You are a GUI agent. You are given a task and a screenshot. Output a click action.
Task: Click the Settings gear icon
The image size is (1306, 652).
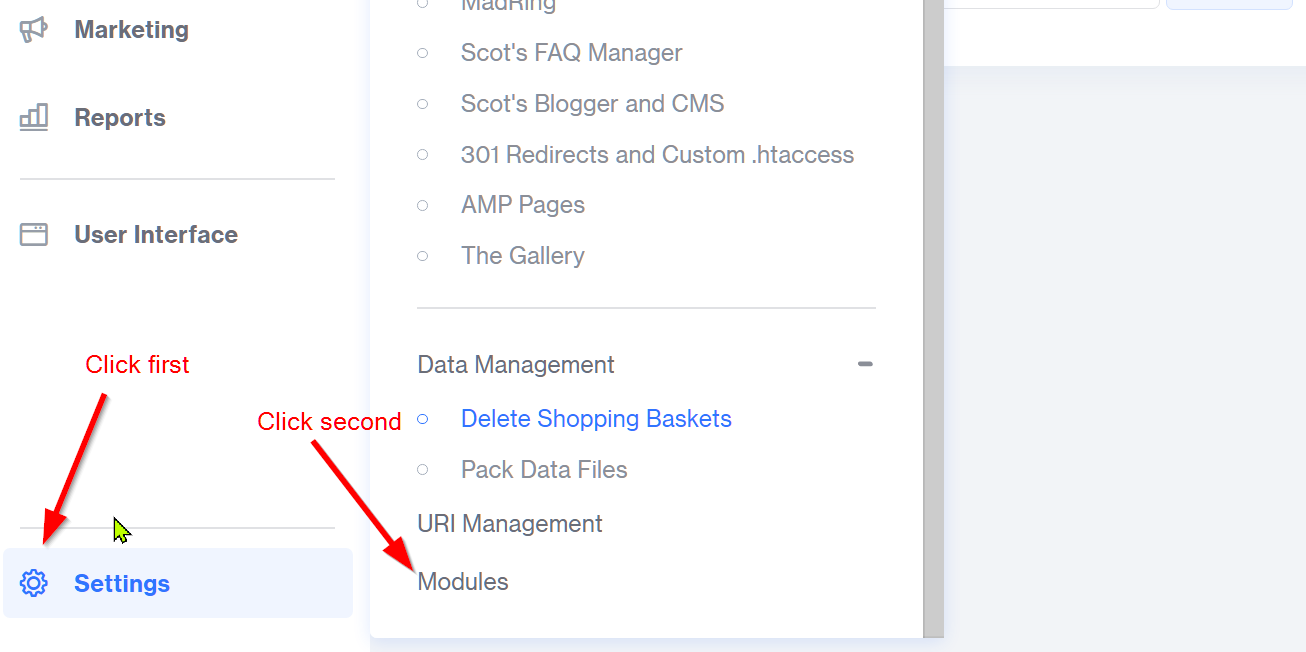pyautogui.click(x=34, y=583)
